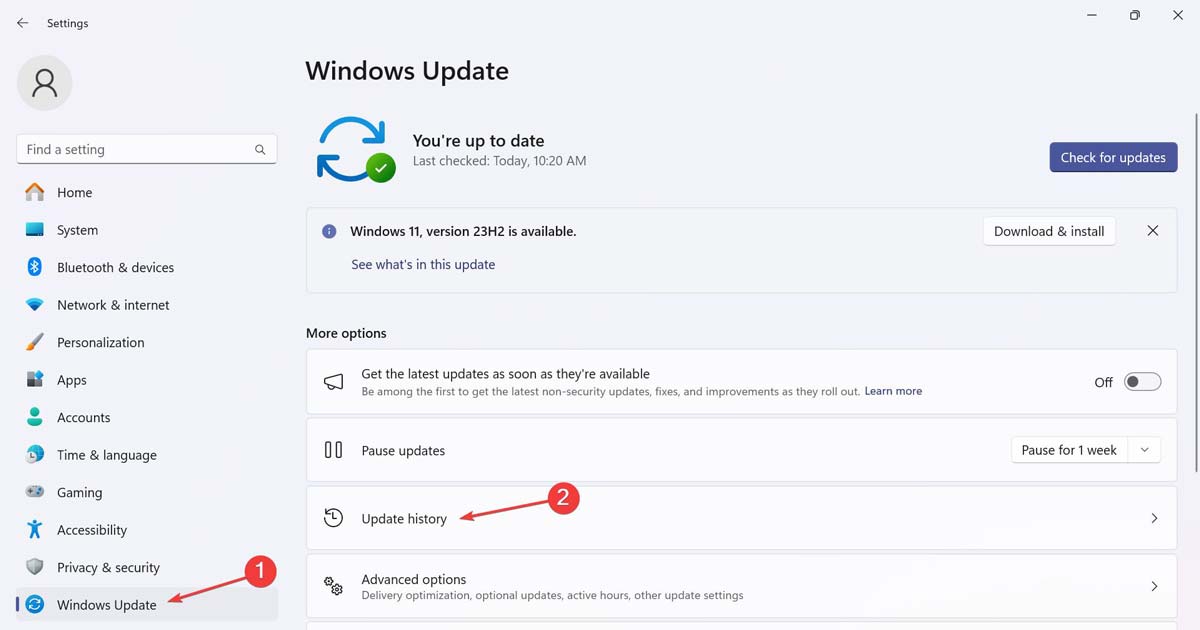Click the search magnifier in Find a setting
Screen dimensions: 1200x630
[260, 148]
